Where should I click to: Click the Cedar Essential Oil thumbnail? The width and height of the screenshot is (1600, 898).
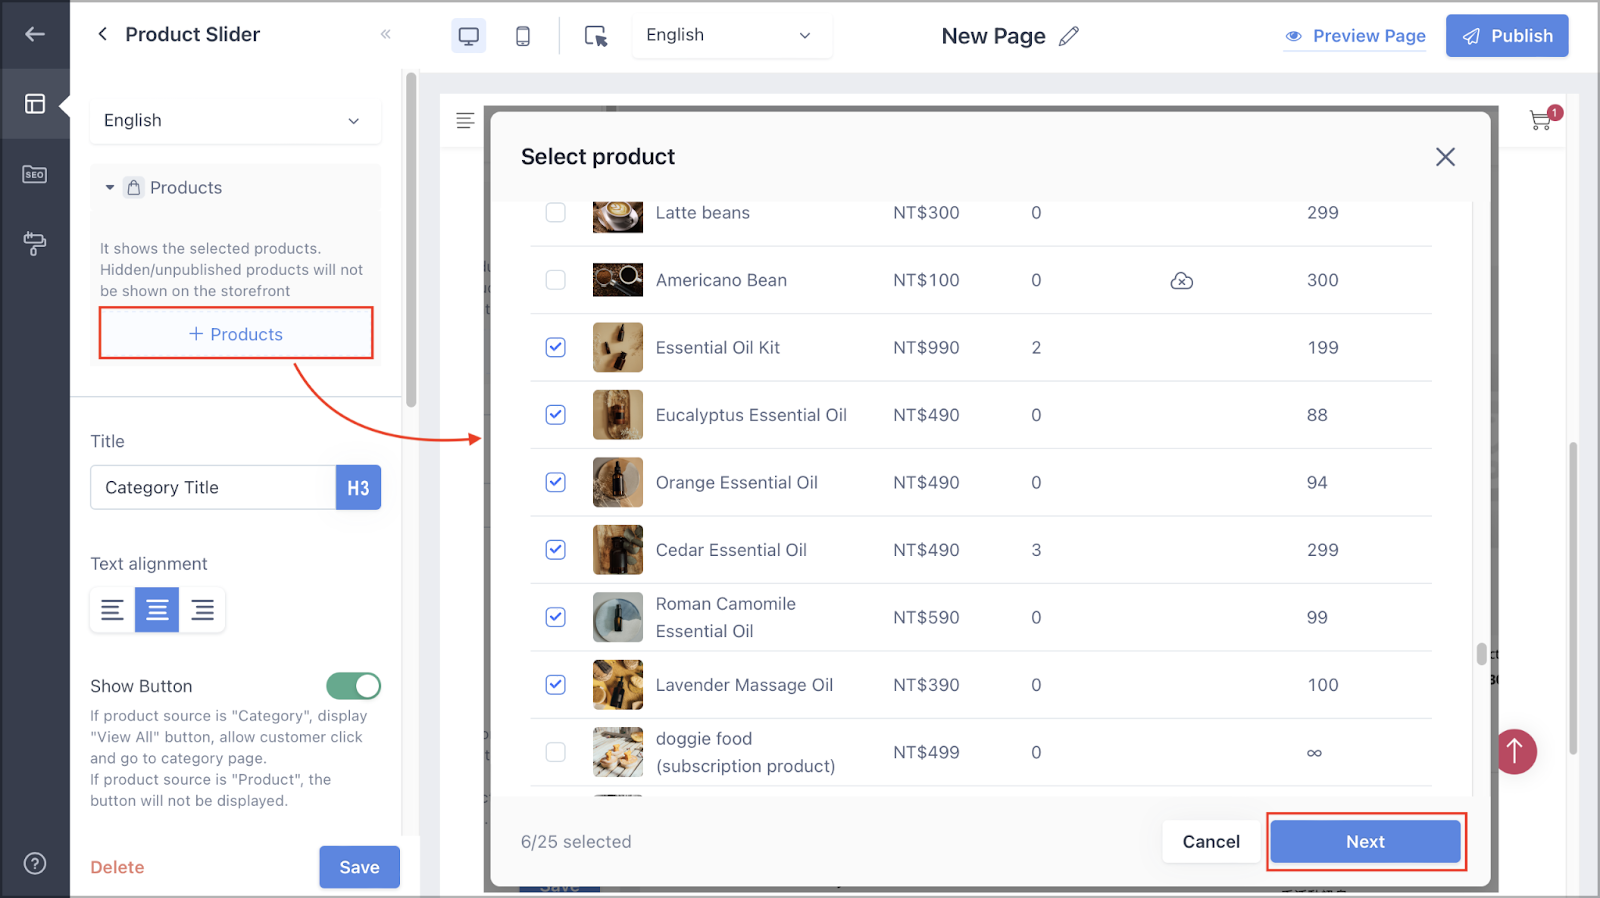point(618,550)
